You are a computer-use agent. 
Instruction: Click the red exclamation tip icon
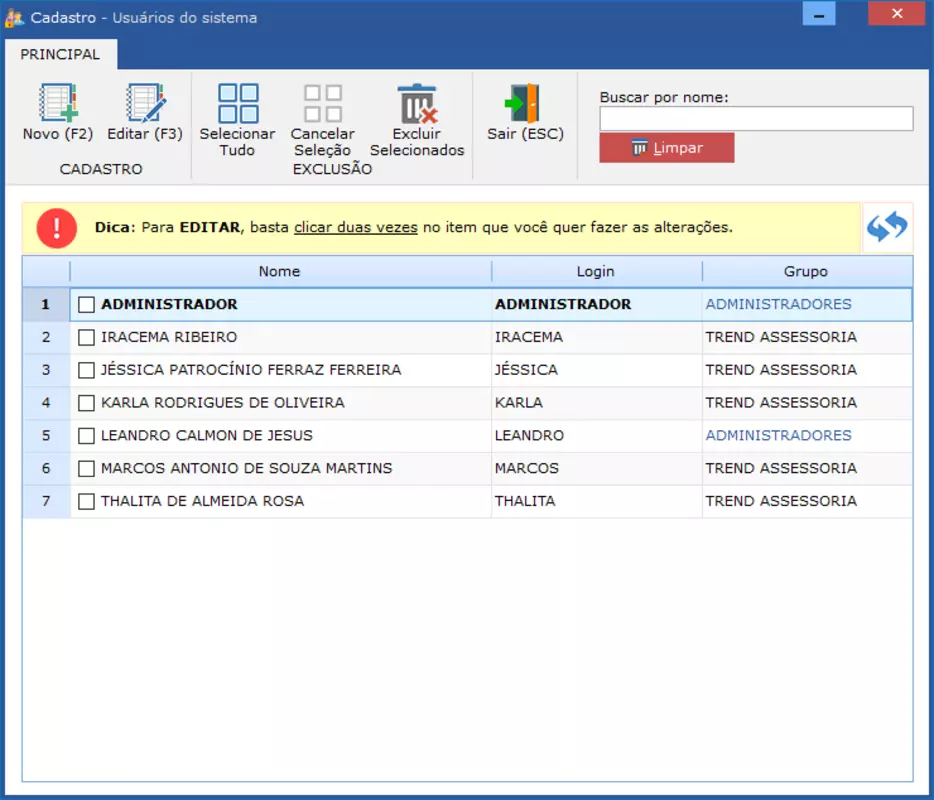57,228
